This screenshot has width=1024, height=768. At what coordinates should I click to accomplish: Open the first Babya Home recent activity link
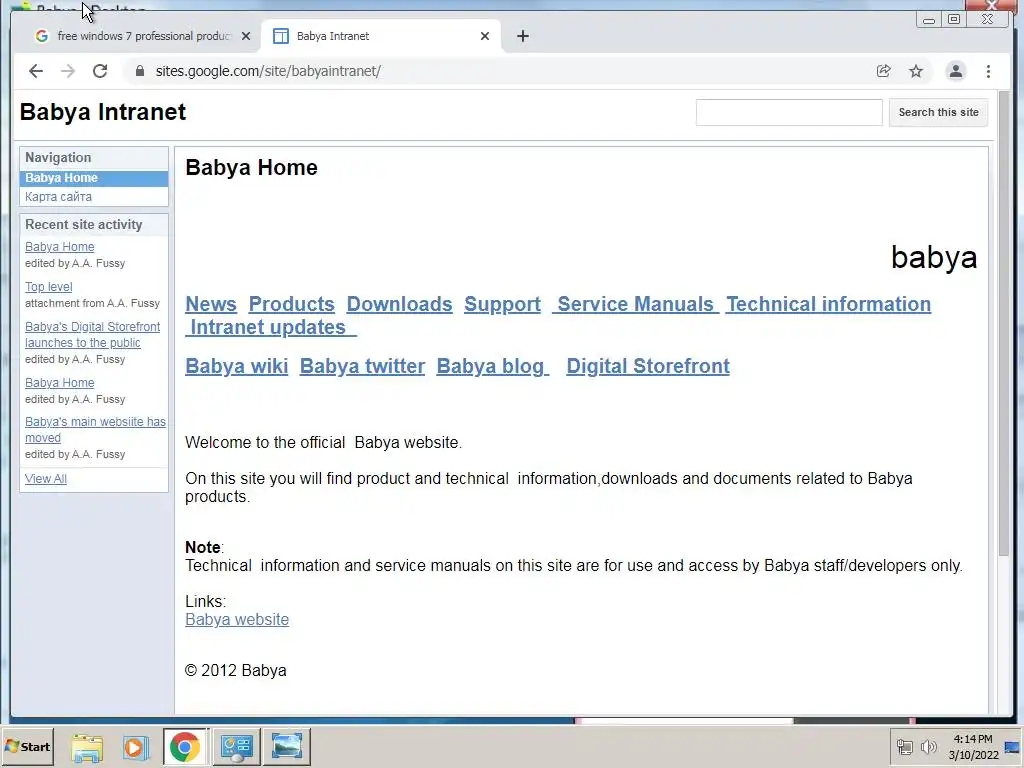(x=59, y=247)
